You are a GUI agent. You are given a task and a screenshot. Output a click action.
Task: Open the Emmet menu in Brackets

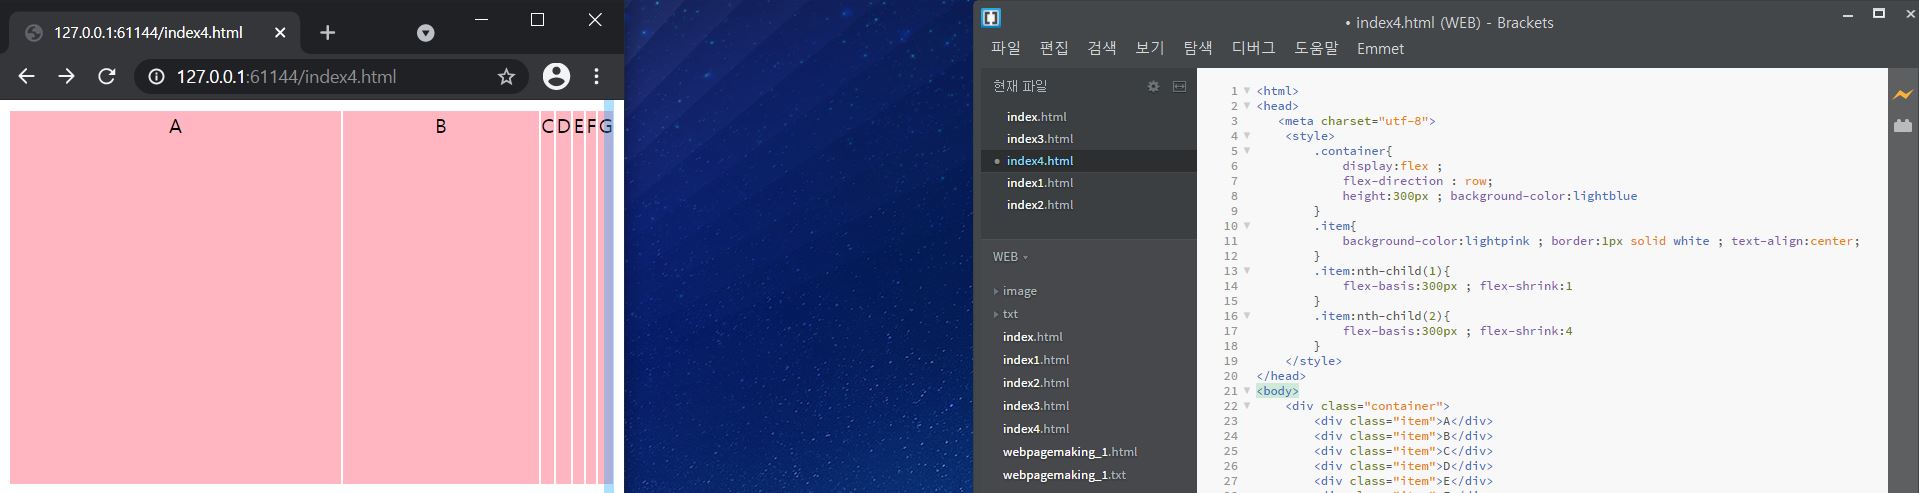[x=1380, y=48]
